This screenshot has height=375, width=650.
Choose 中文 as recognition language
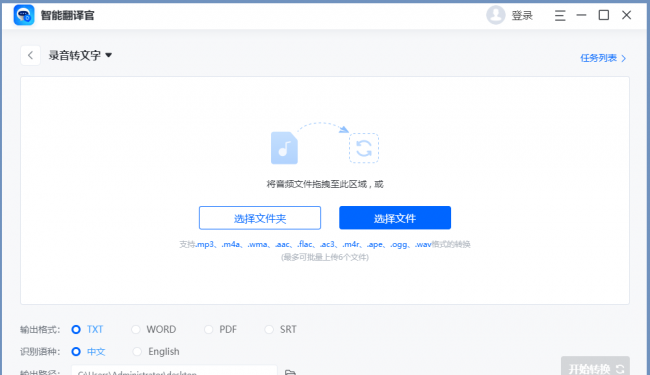tap(88, 352)
